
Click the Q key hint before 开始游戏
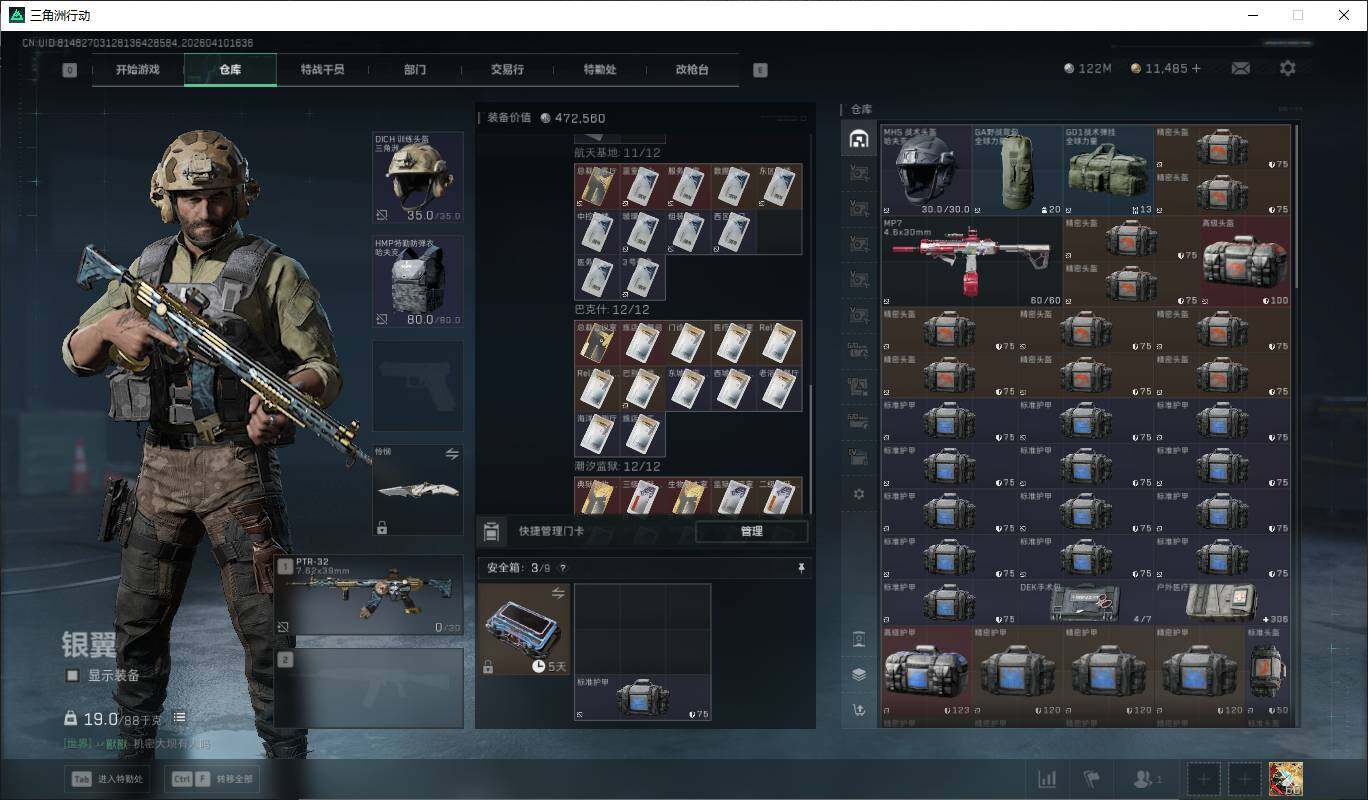pos(69,70)
